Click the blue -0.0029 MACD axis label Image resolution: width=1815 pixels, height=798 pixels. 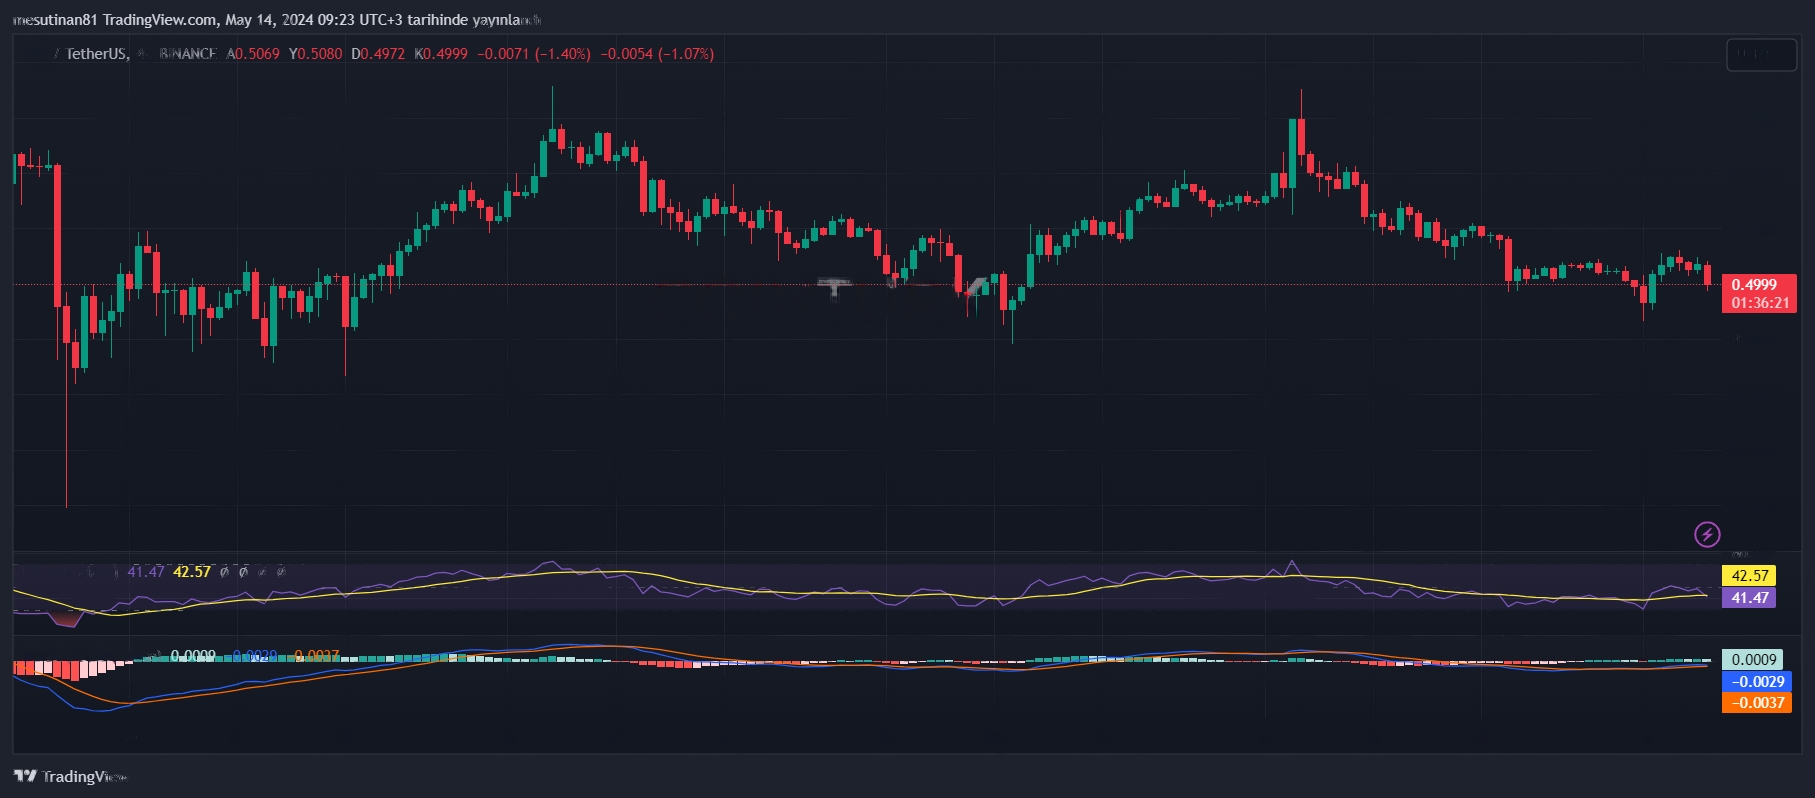tap(1756, 681)
